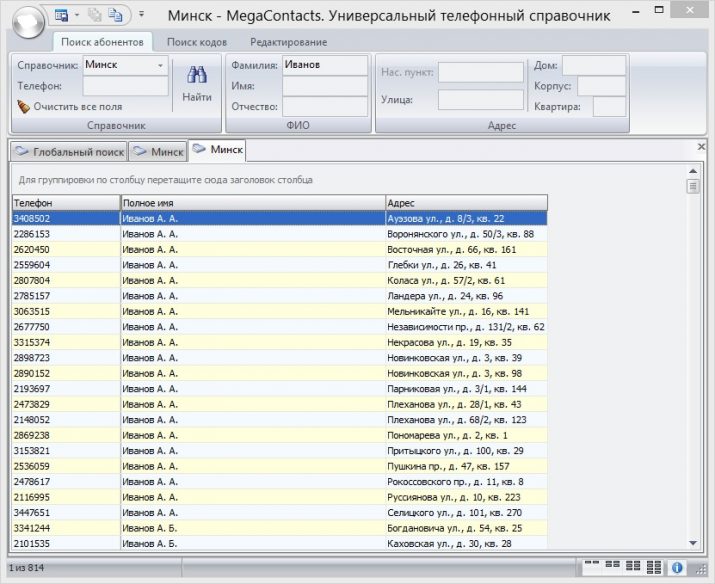Switch to the Поиск абонентов ribbon tab
715x584 pixels.
[x=102, y=42]
